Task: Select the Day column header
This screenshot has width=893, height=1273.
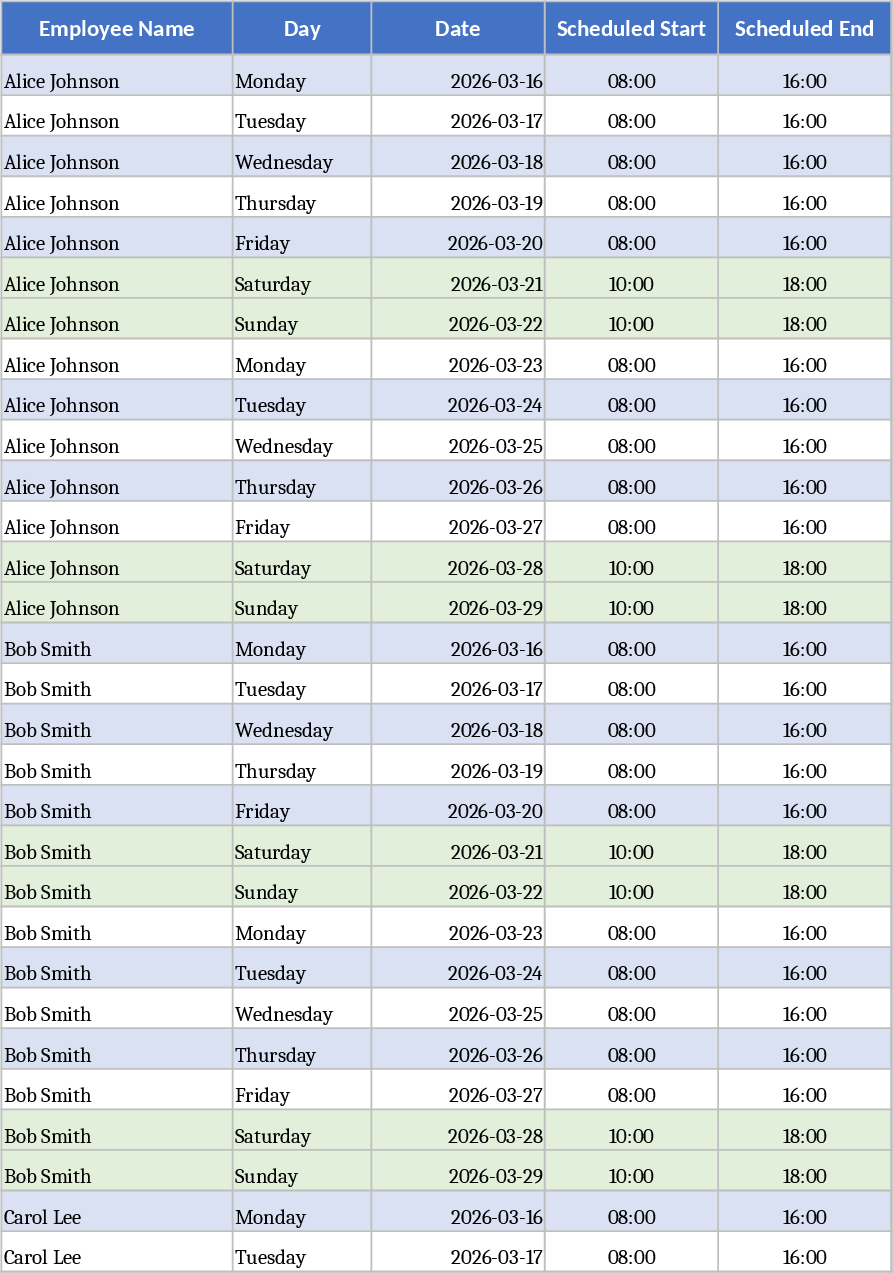Action: [x=302, y=29]
